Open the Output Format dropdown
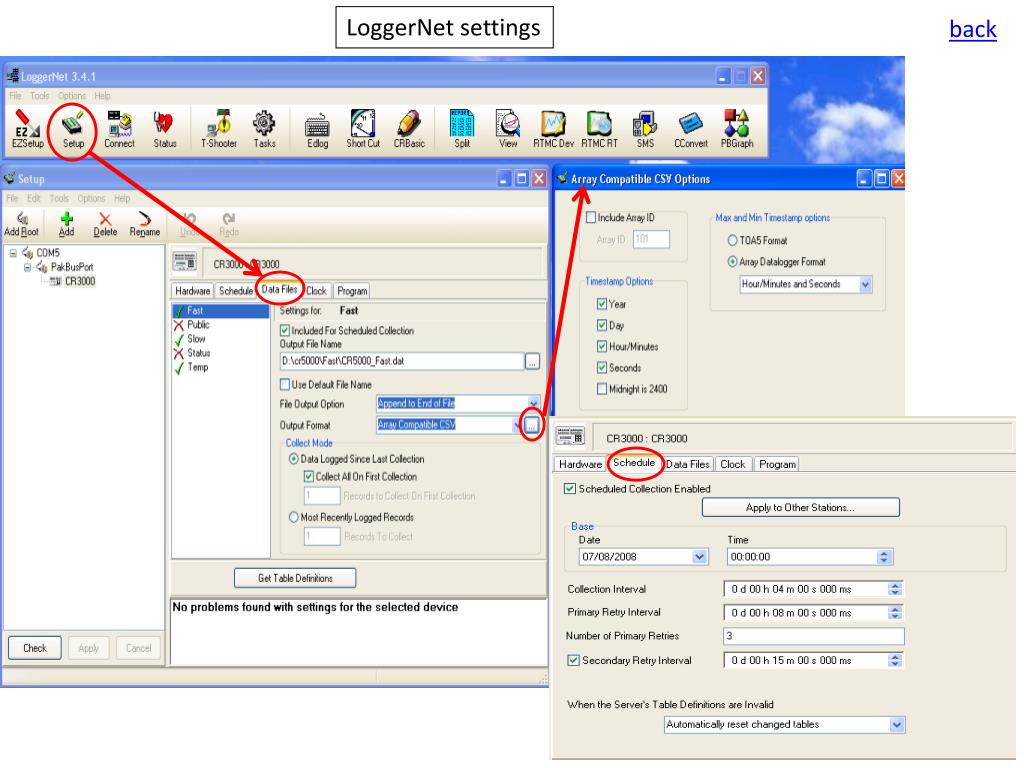1024x768 pixels. coord(519,425)
